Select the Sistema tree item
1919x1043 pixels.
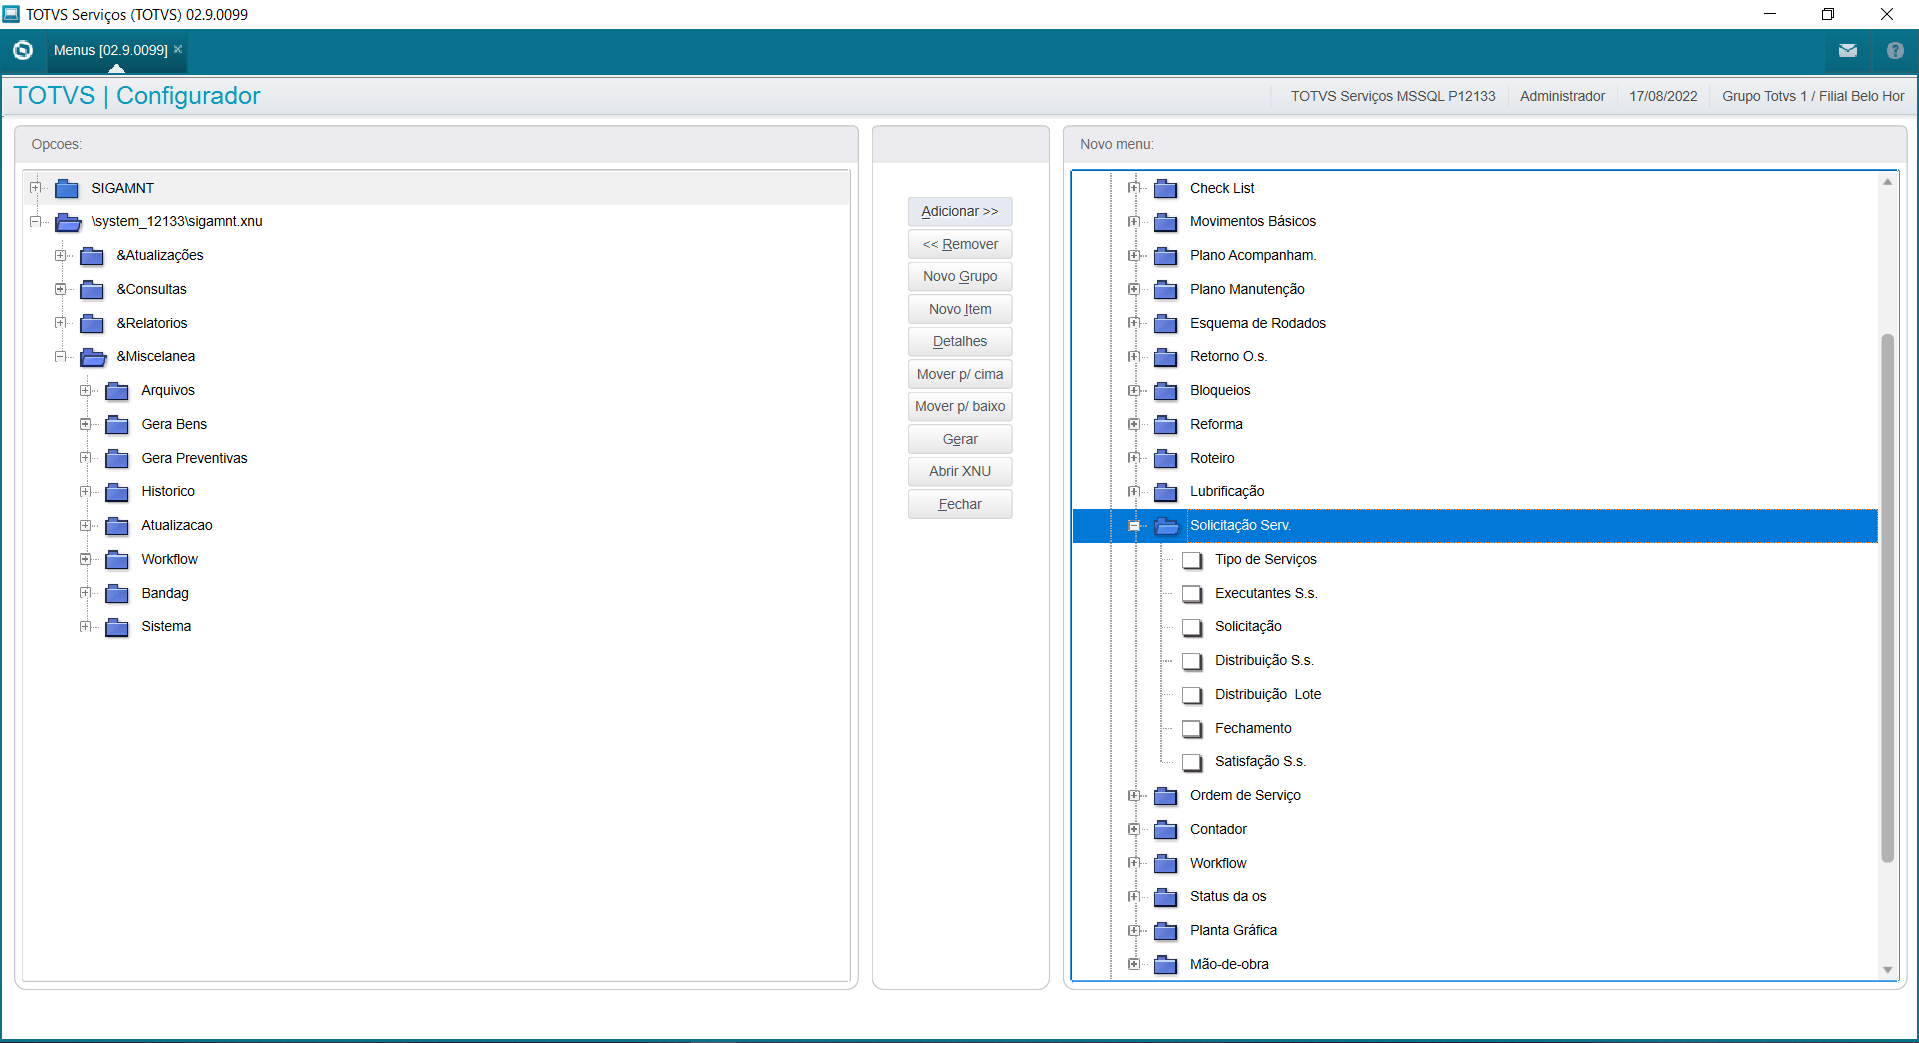click(x=166, y=626)
